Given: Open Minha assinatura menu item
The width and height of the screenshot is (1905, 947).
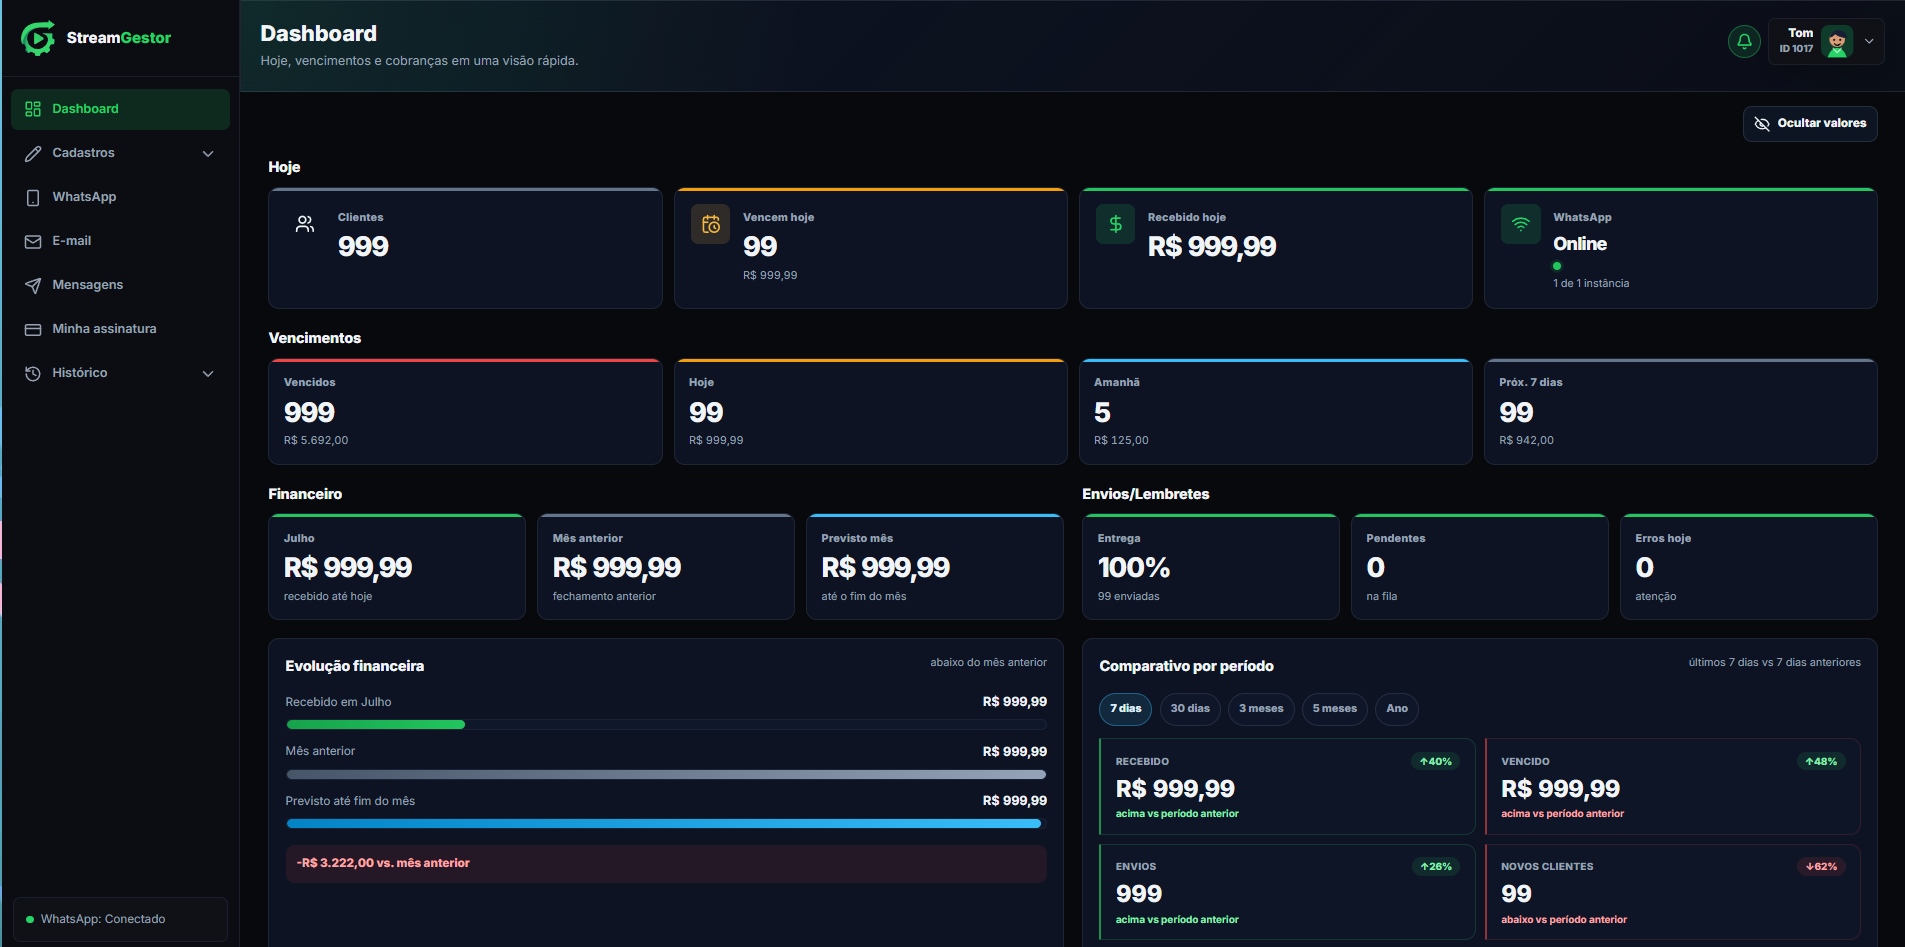Looking at the screenshot, I should pyautogui.click(x=120, y=329).
